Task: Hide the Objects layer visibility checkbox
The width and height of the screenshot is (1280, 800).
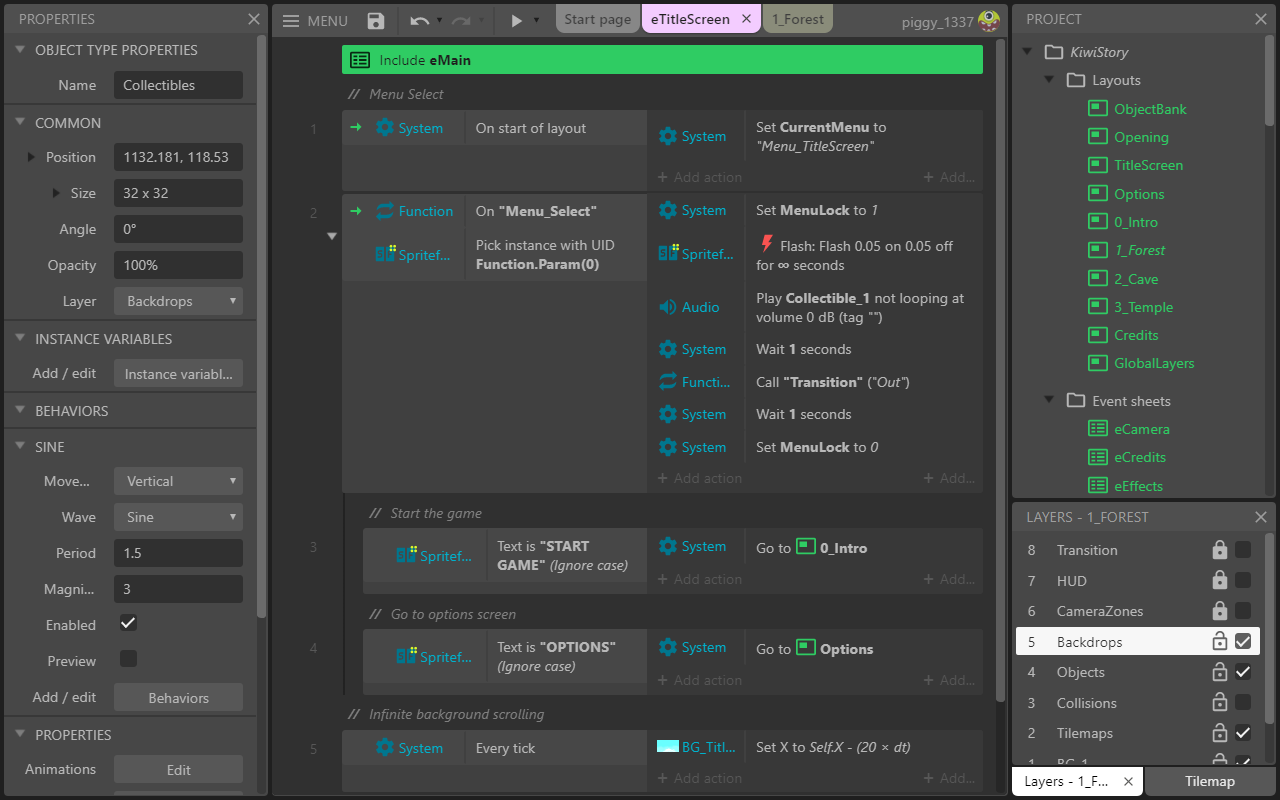Action: (1242, 672)
